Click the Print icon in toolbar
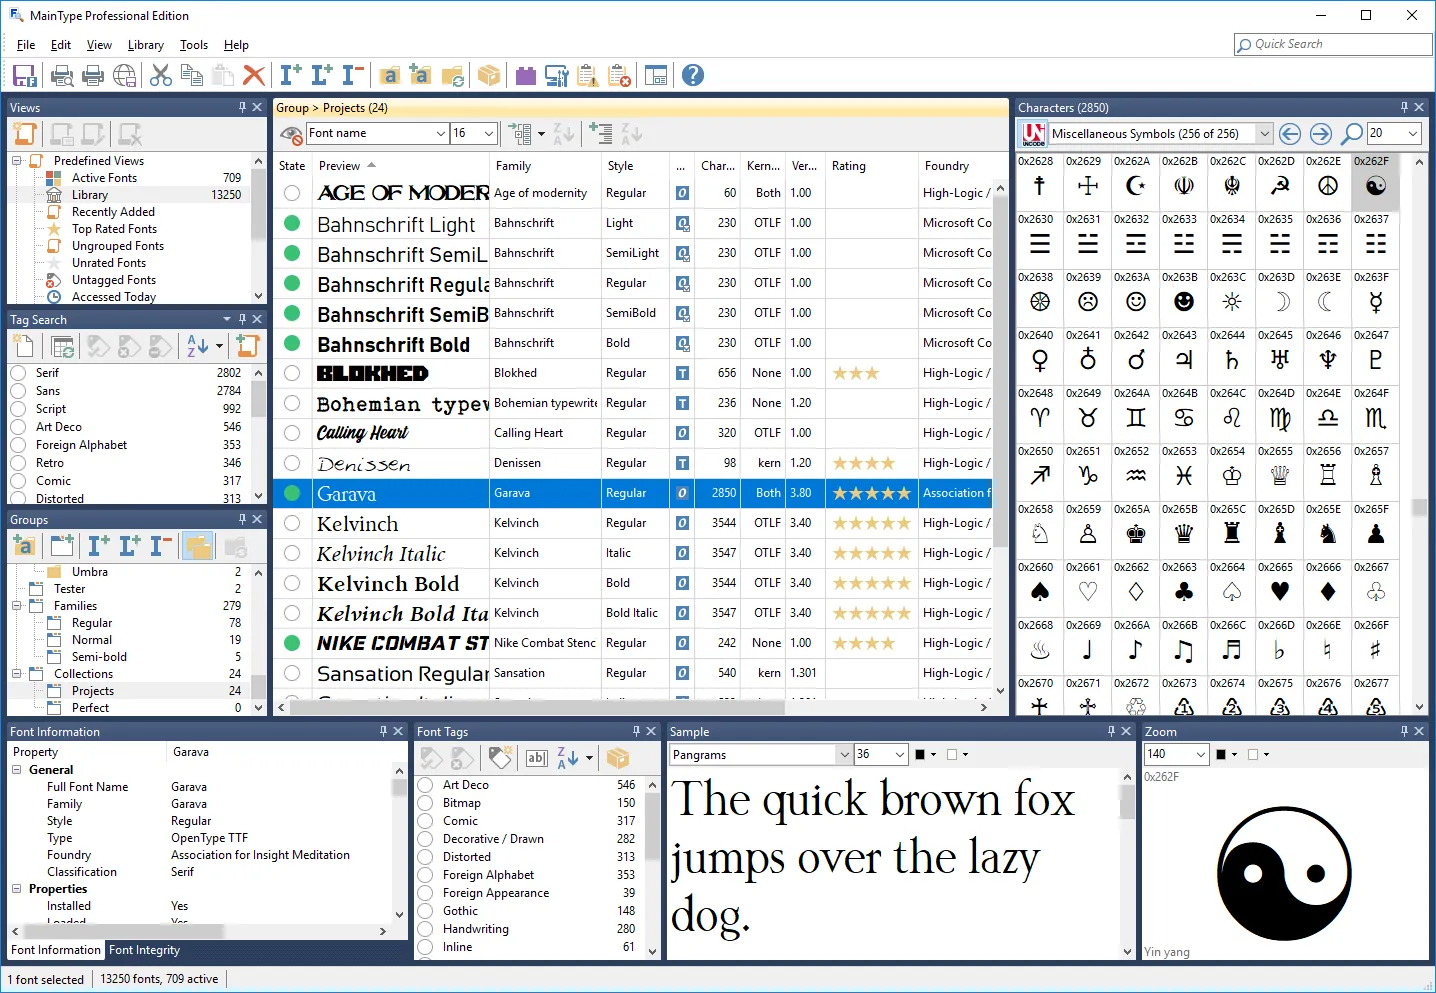The image size is (1436, 993). point(93,75)
